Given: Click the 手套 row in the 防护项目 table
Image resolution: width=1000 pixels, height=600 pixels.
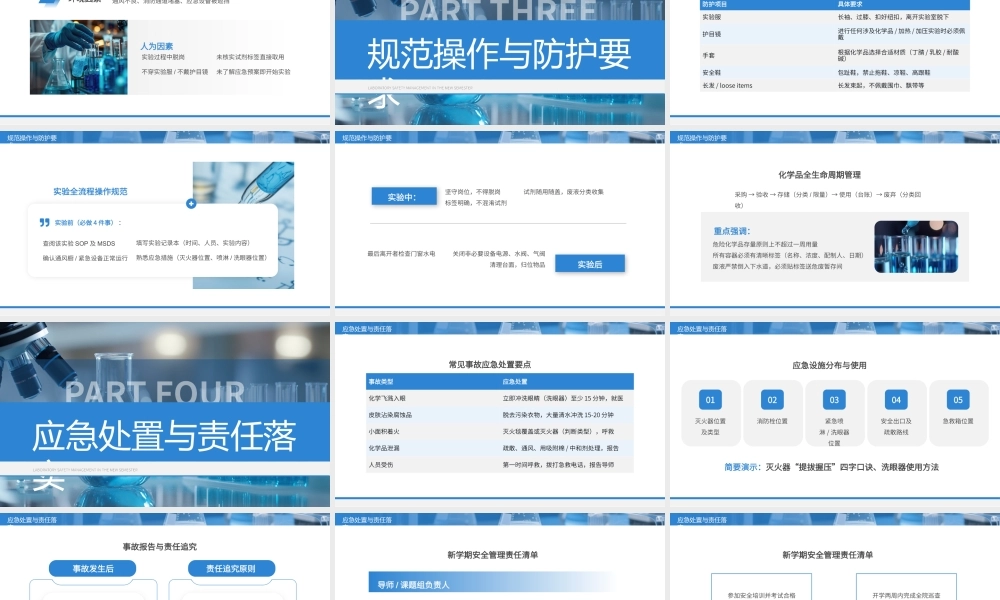Looking at the screenshot, I should (835, 55).
